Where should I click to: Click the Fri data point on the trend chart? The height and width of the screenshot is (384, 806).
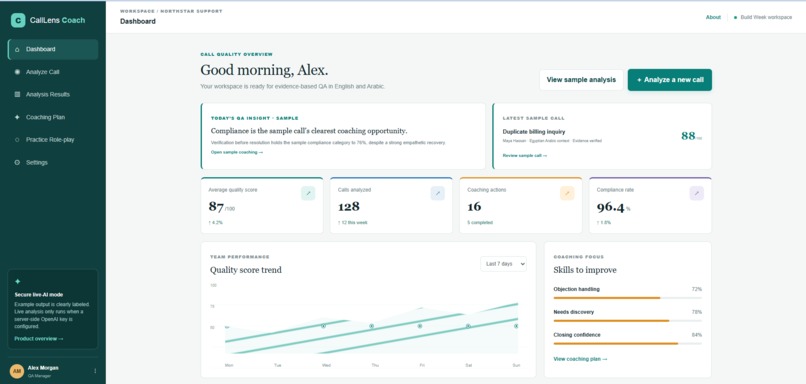pyautogui.click(x=419, y=326)
